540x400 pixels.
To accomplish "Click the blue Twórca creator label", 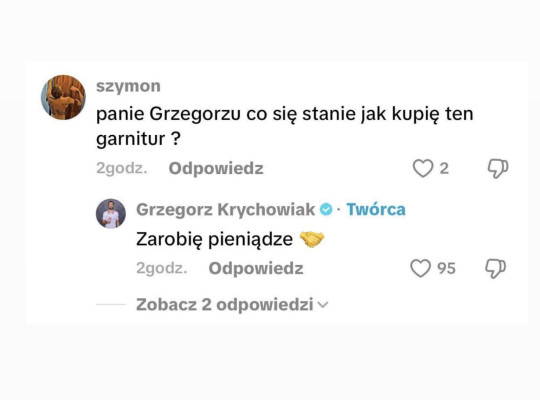I will (376, 209).
